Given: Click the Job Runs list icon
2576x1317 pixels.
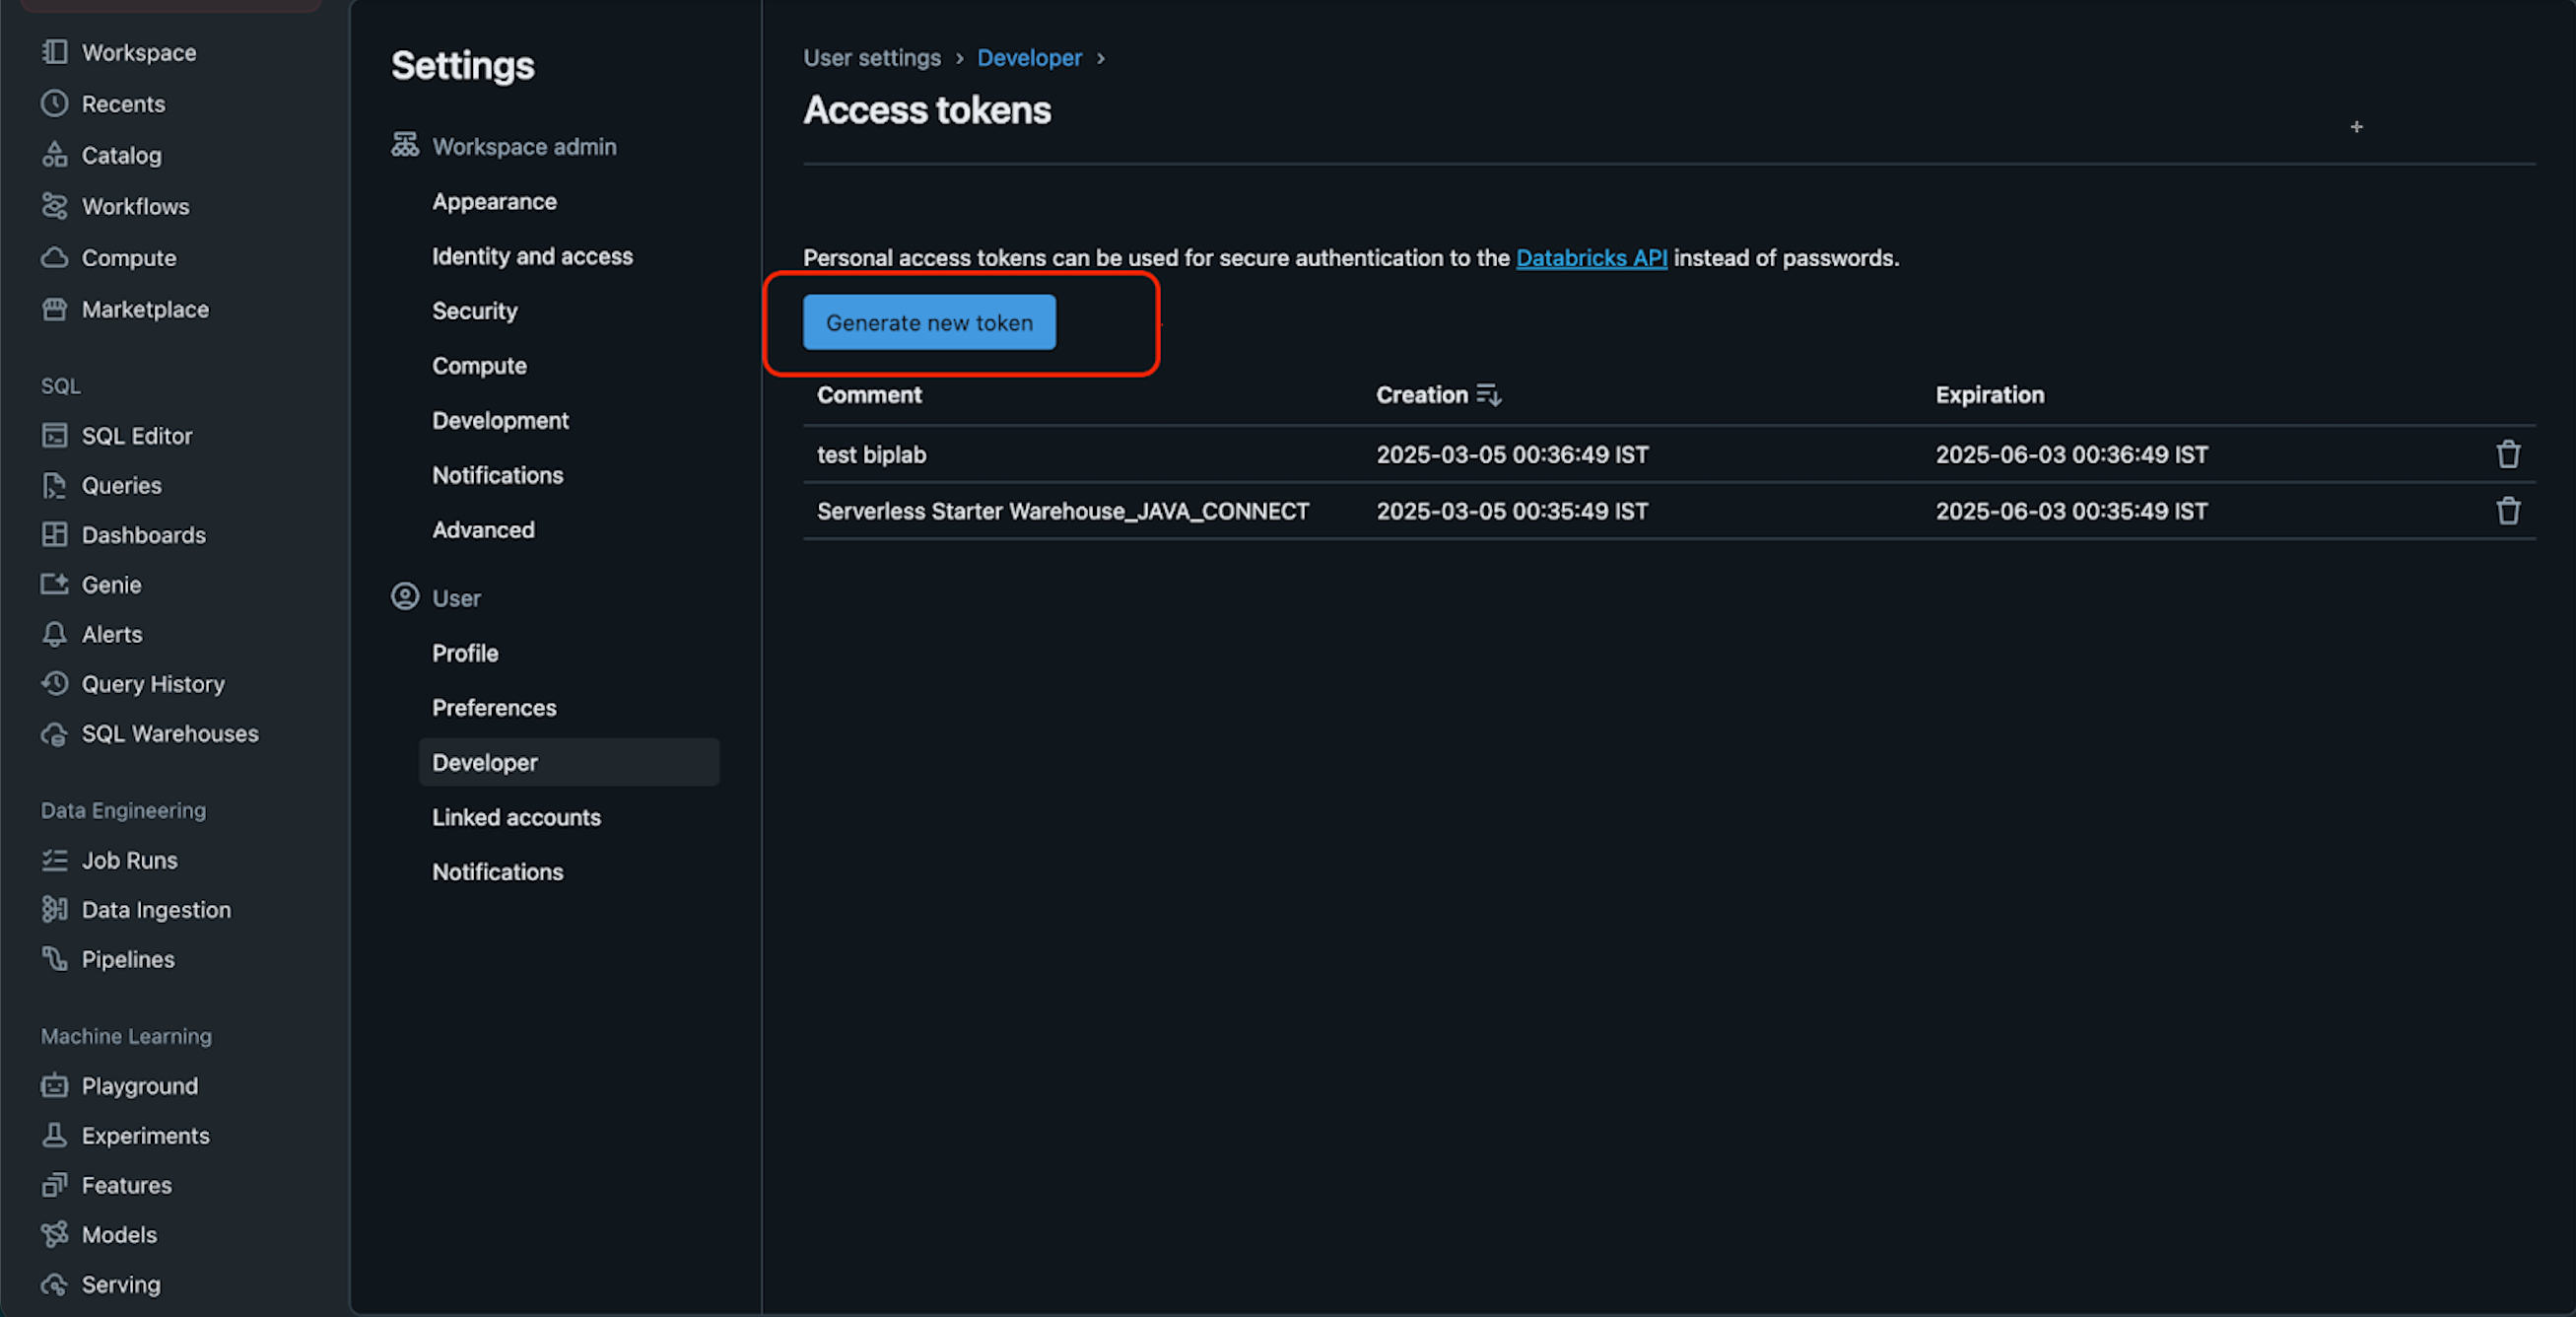Looking at the screenshot, I should (x=54, y=860).
